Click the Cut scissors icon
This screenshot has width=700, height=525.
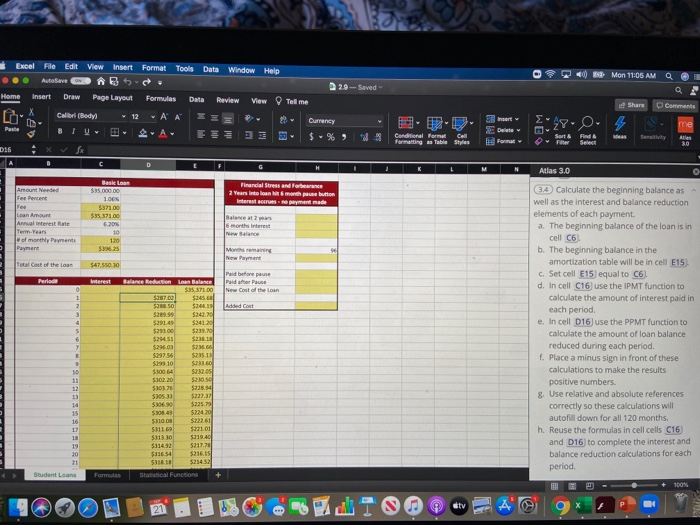tap(31, 112)
